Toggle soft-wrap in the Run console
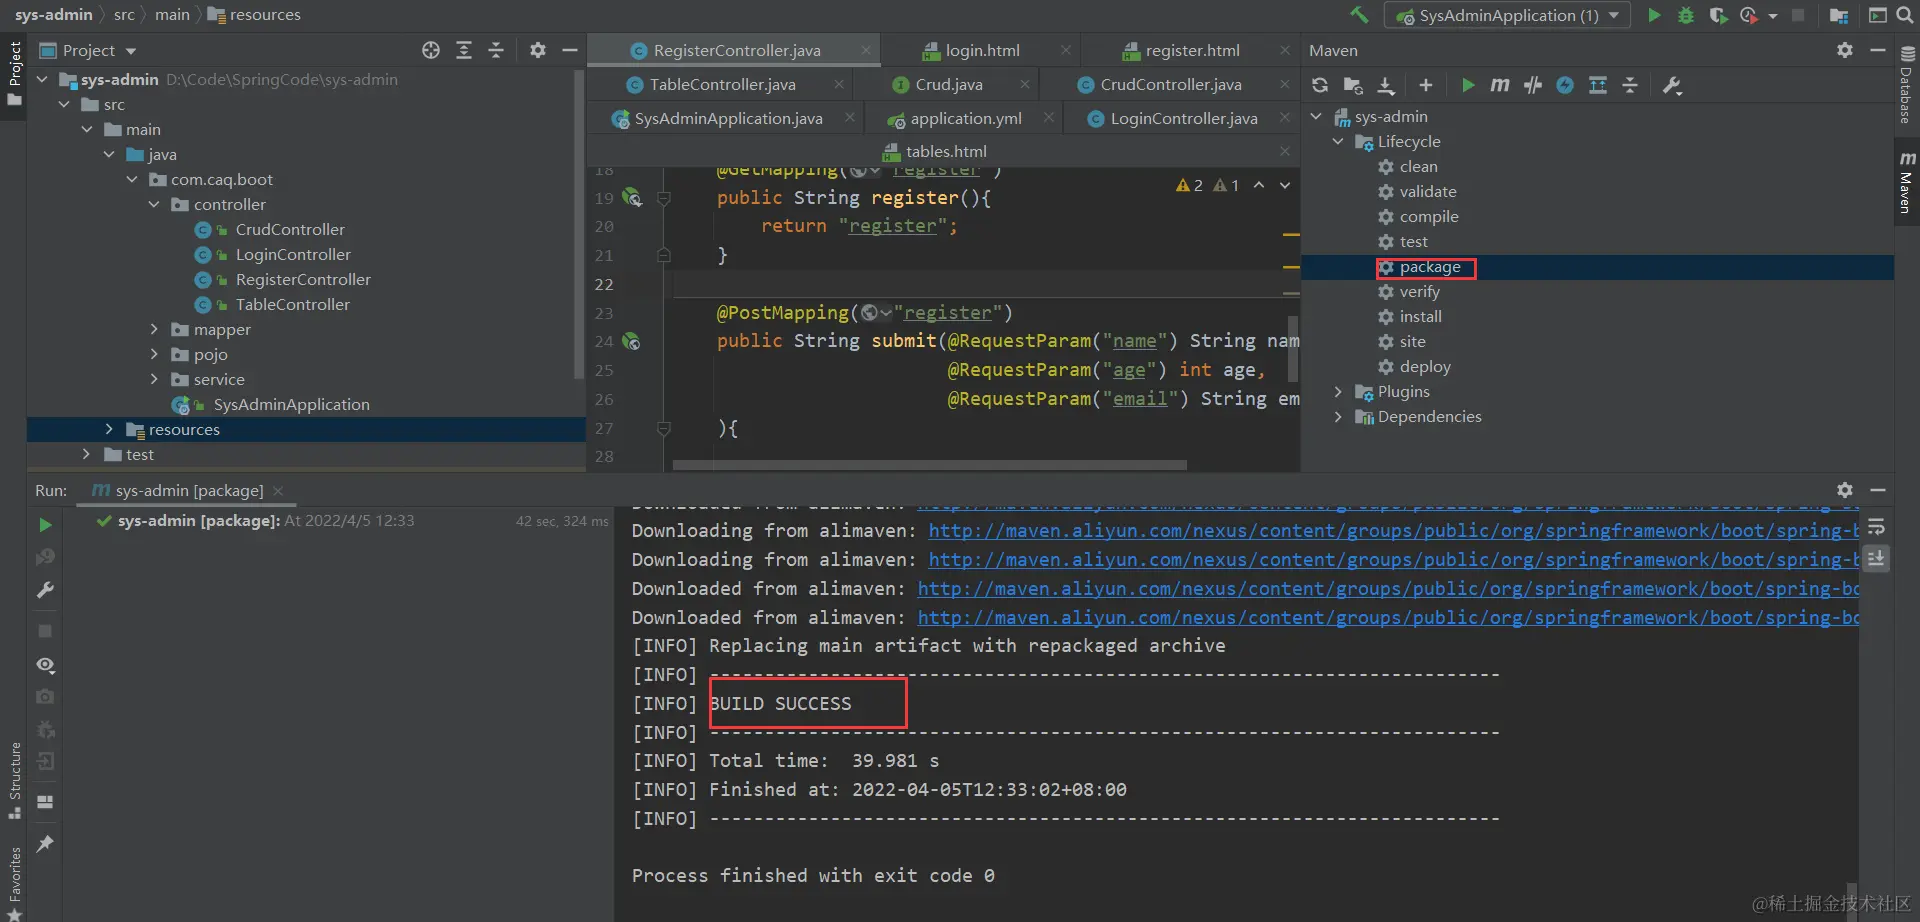The width and height of the screenshot is (1920, 922). [x=1876, y=527]
